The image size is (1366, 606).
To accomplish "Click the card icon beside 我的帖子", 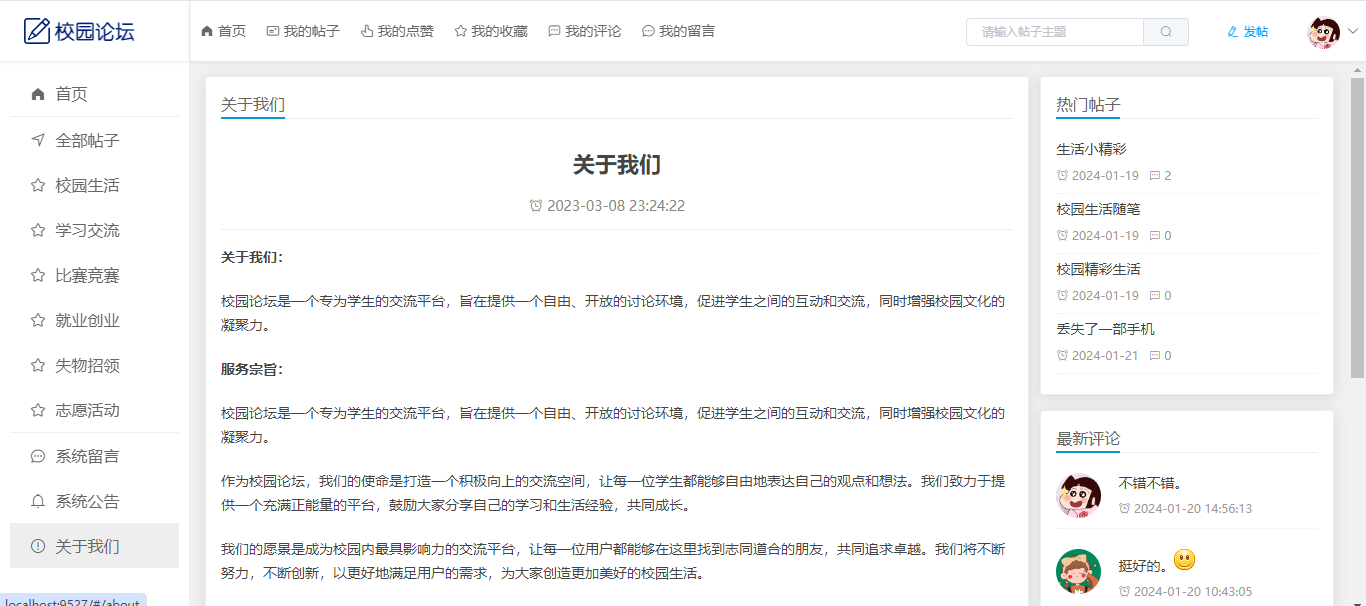I will 273,31.
